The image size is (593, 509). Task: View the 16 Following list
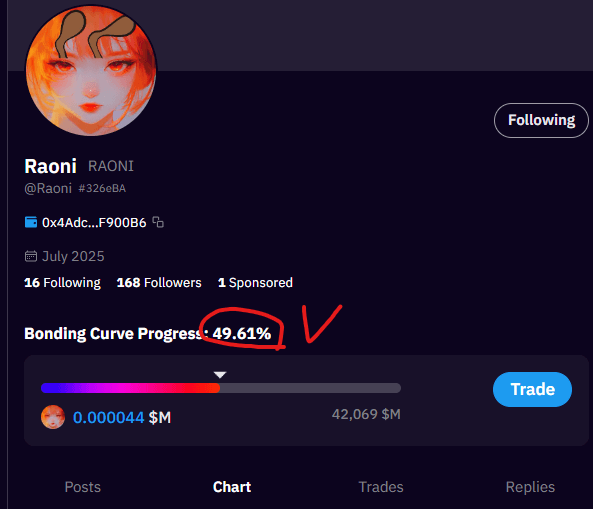point(62,282)
